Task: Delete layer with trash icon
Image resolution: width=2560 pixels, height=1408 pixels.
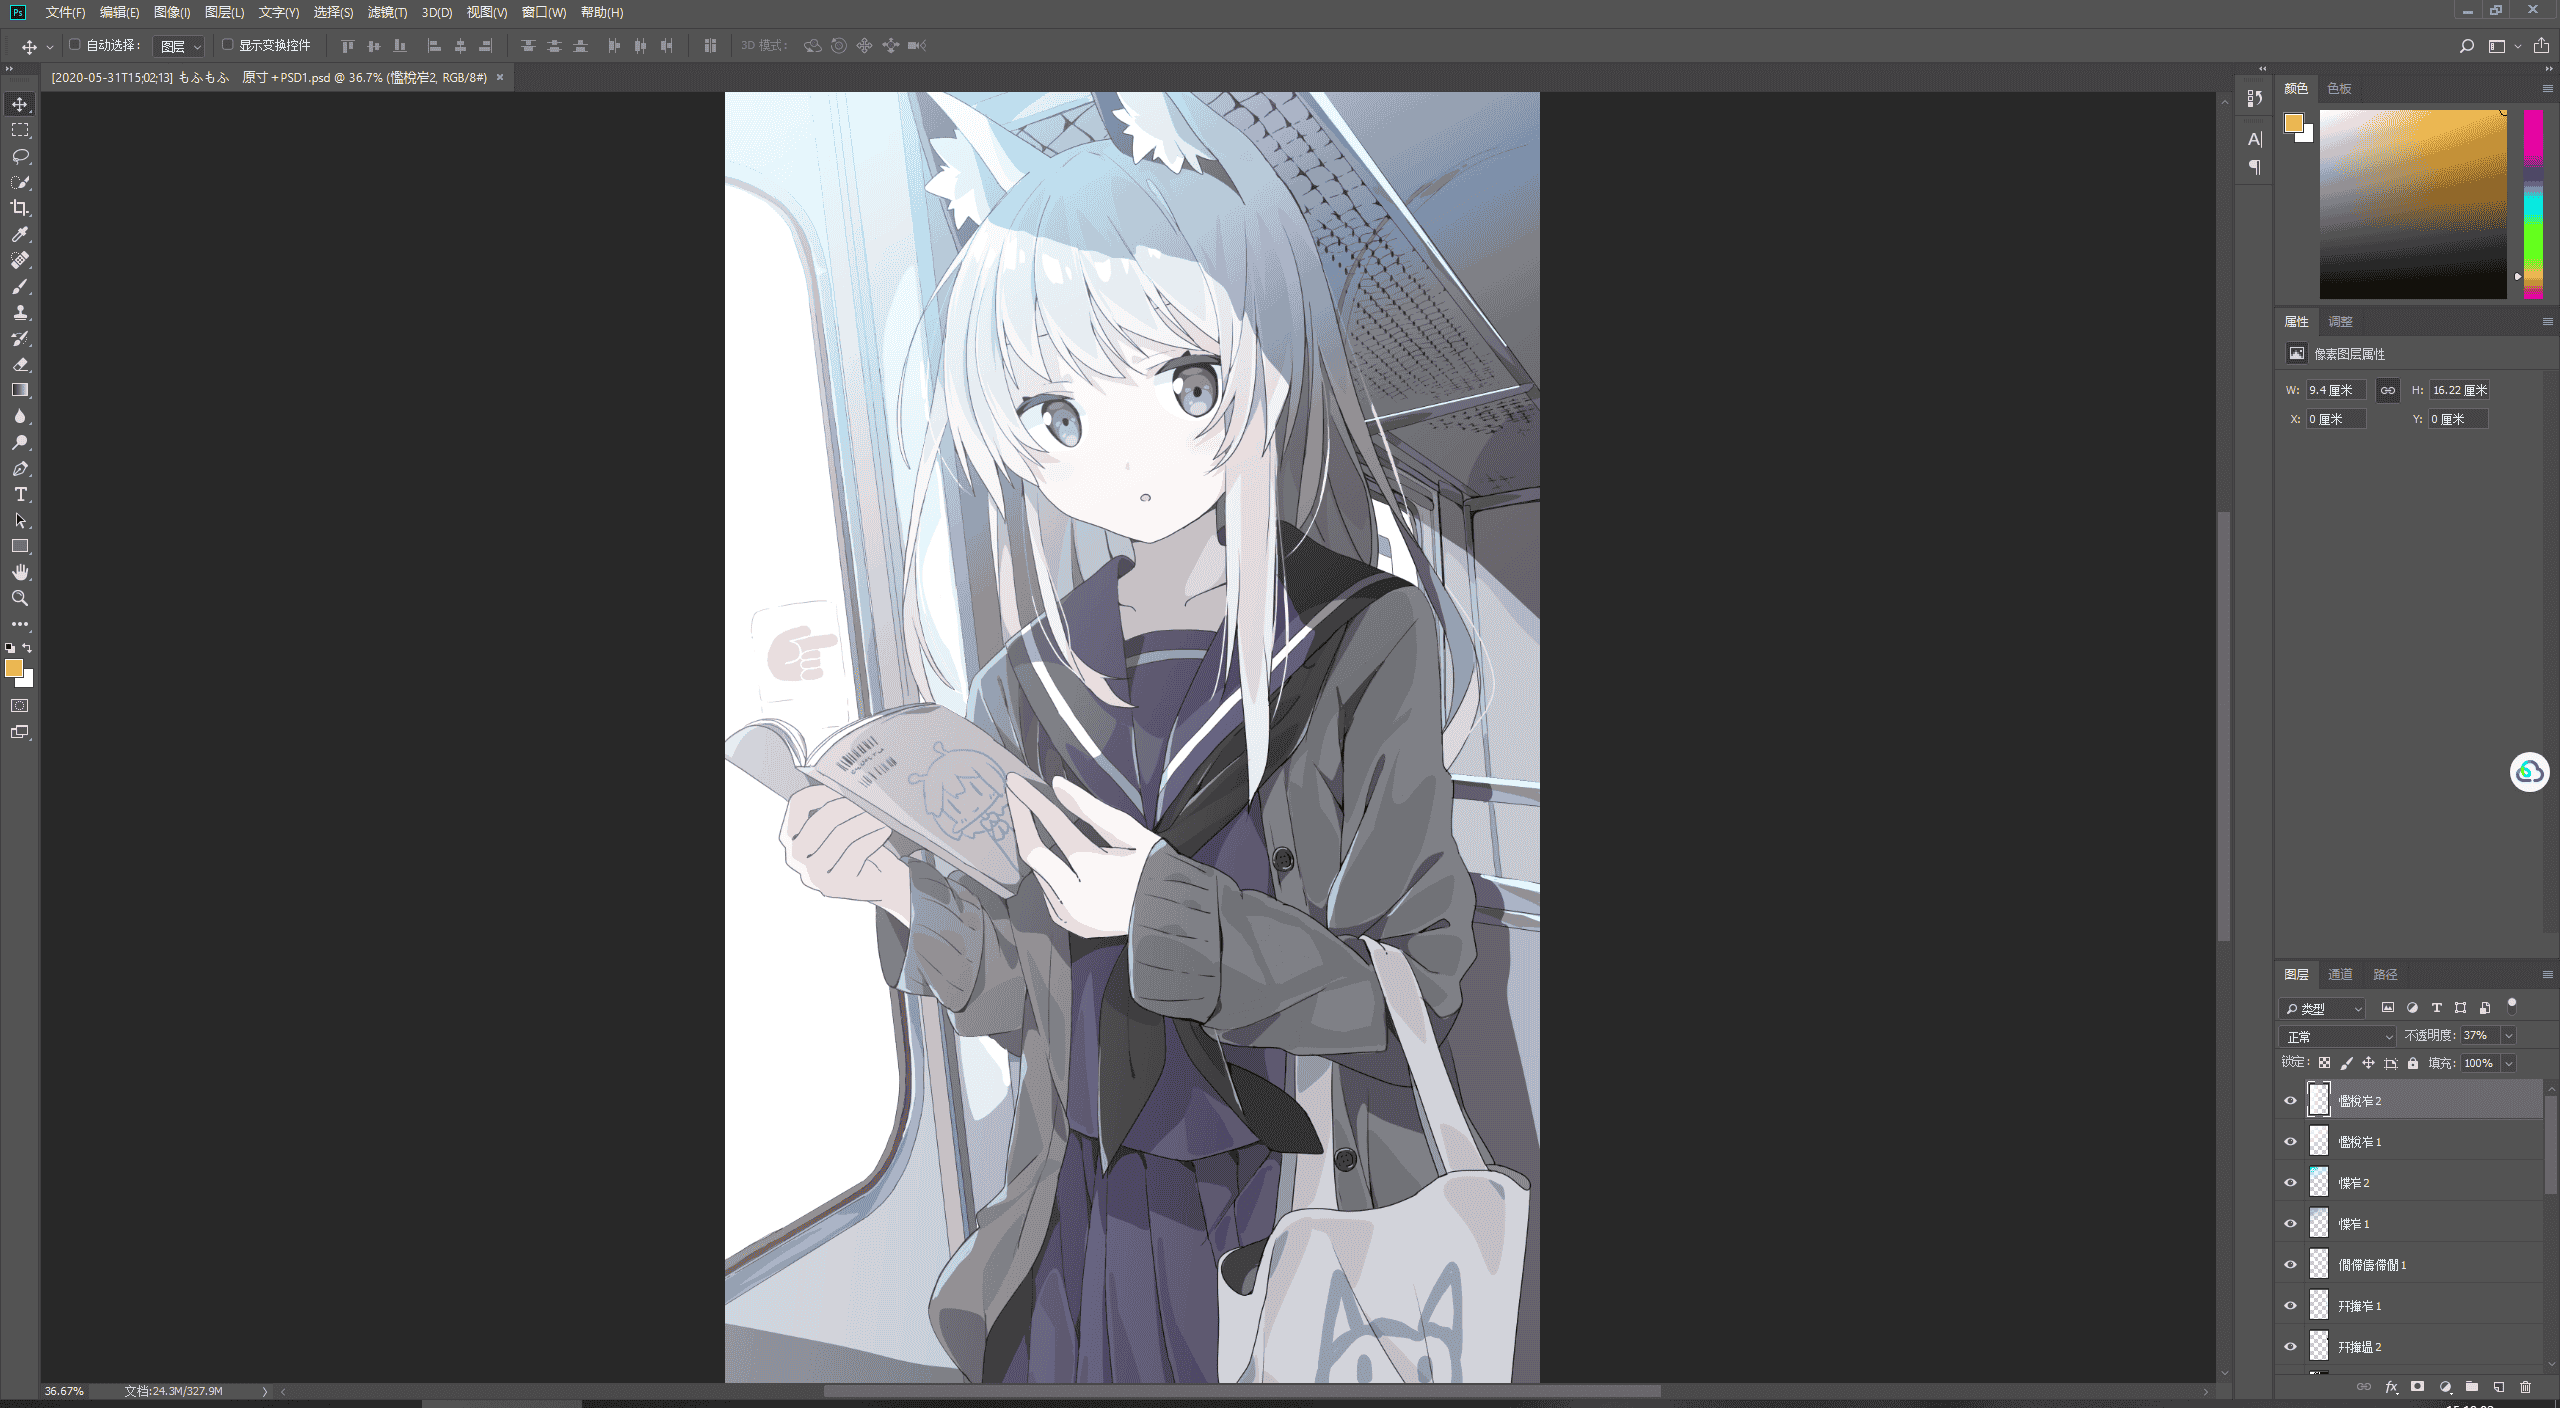Action: click(2525, 1387)
